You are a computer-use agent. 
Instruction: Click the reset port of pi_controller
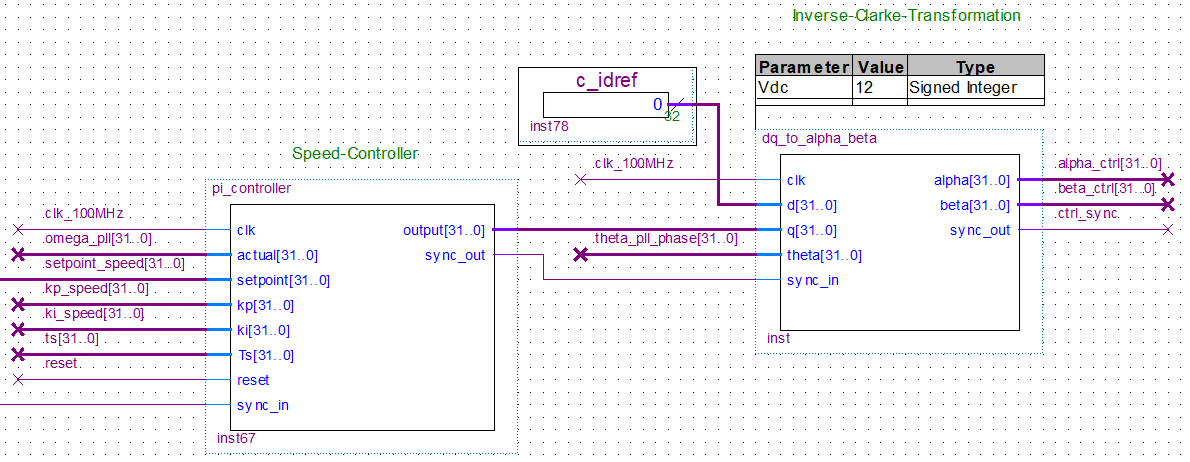click(x=253, y=380)
